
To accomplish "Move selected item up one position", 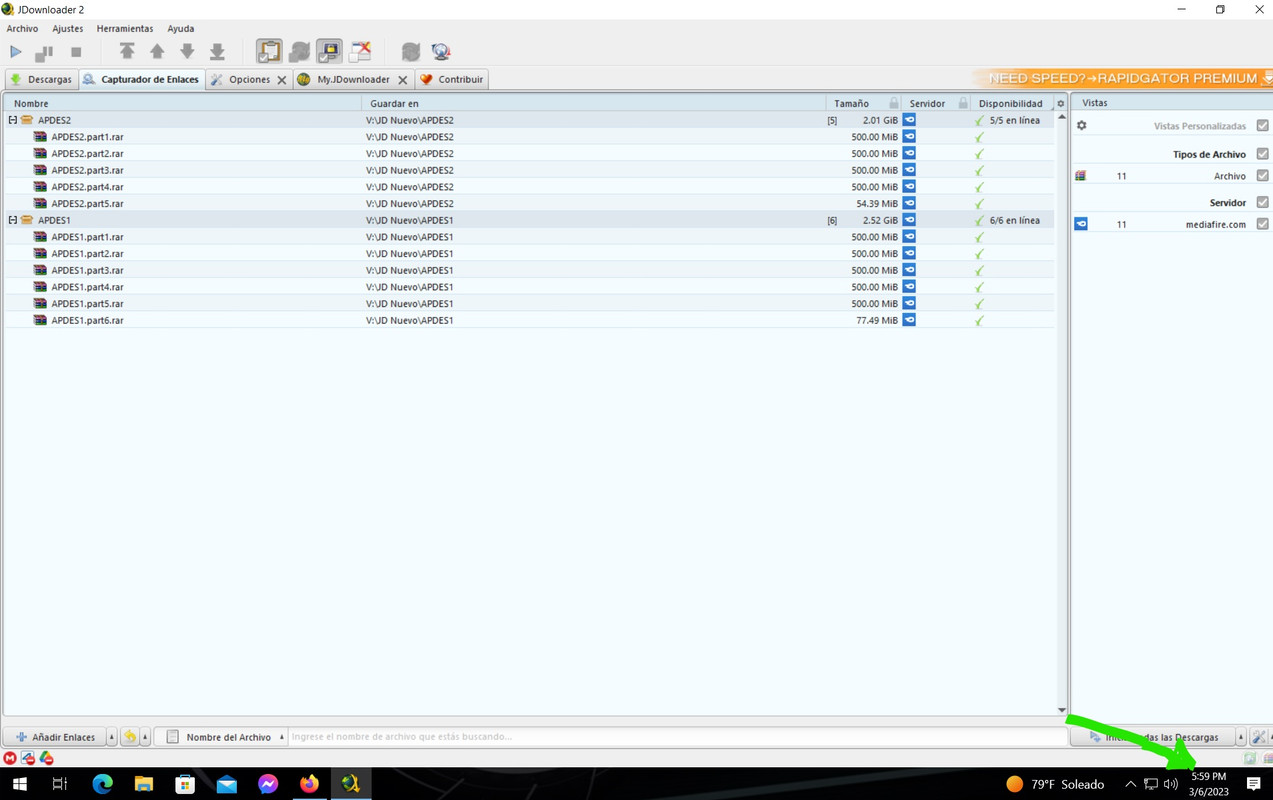I will [157, 51].
